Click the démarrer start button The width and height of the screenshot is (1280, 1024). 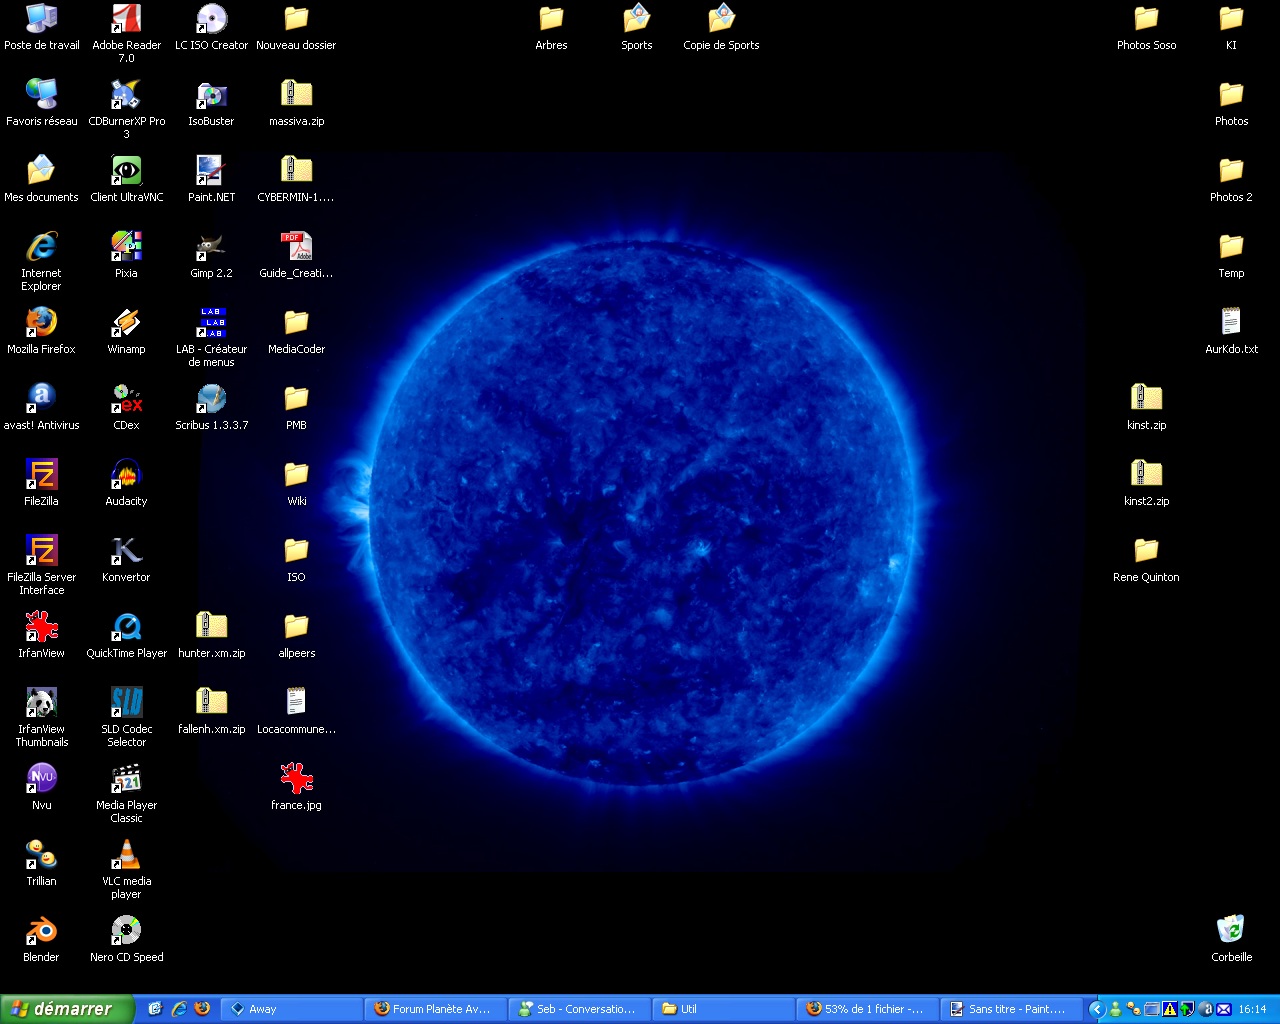point(66,1009)
